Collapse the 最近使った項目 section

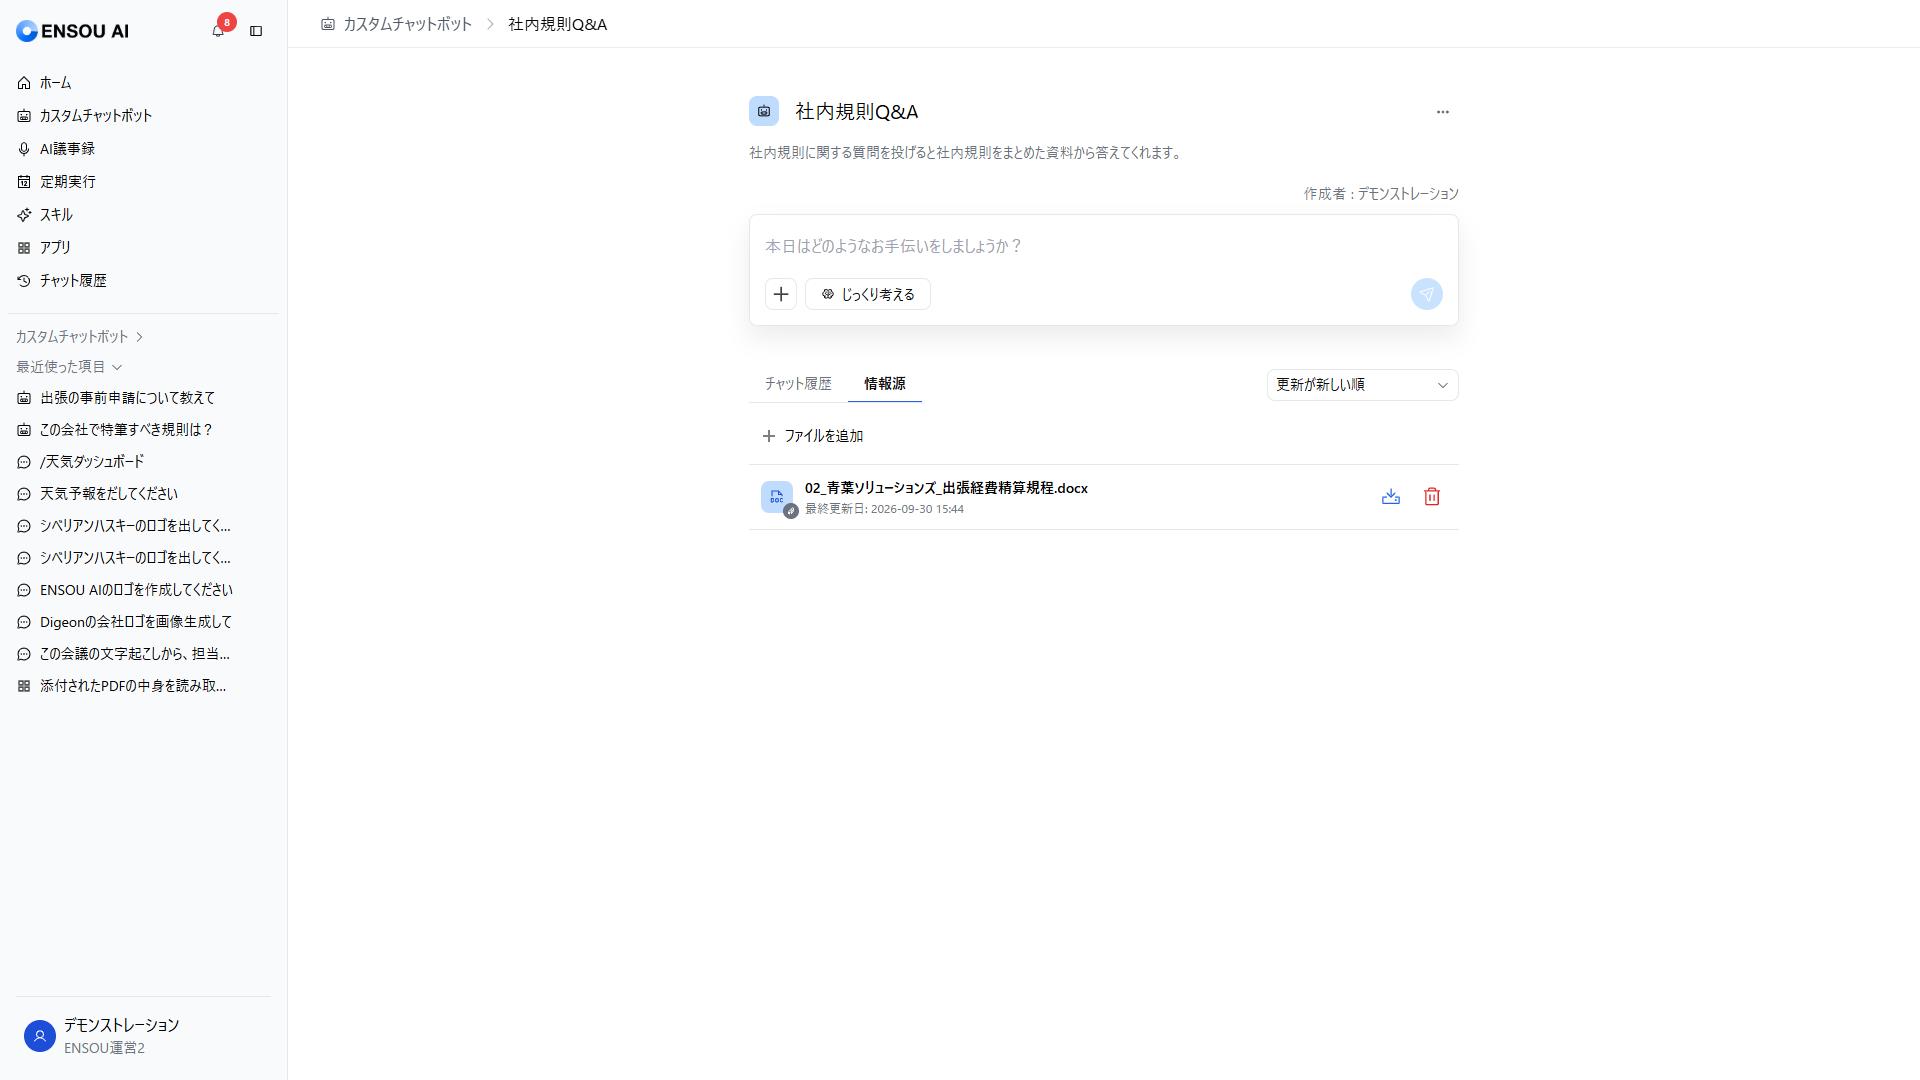click(x=69, y=367)
